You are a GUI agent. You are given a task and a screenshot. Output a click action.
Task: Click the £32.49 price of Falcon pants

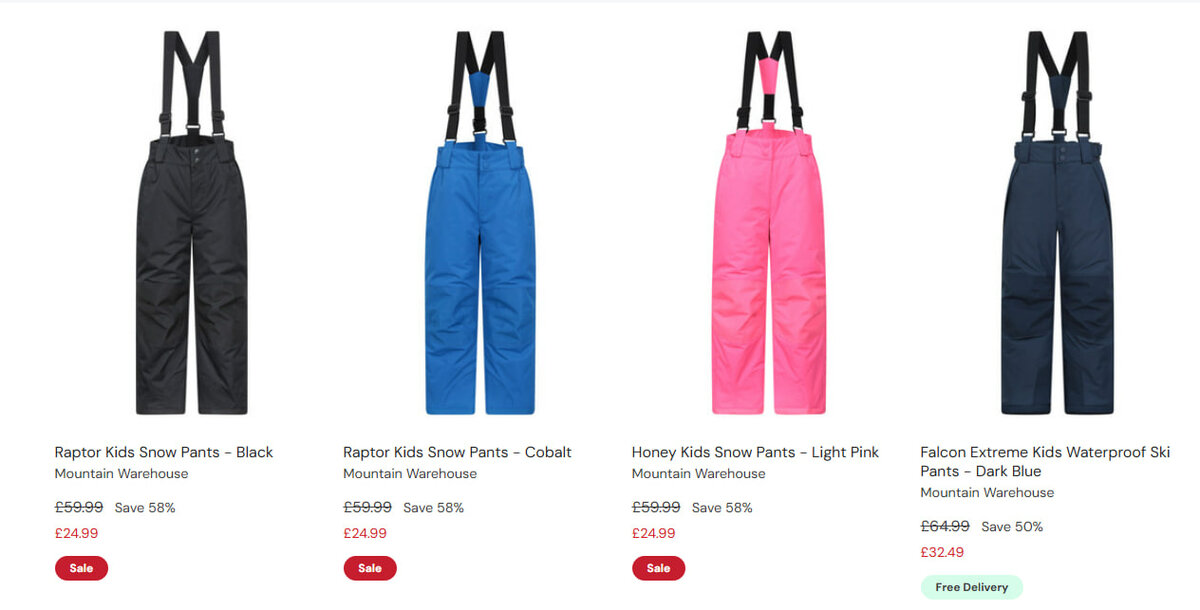(x=942, y=552)
